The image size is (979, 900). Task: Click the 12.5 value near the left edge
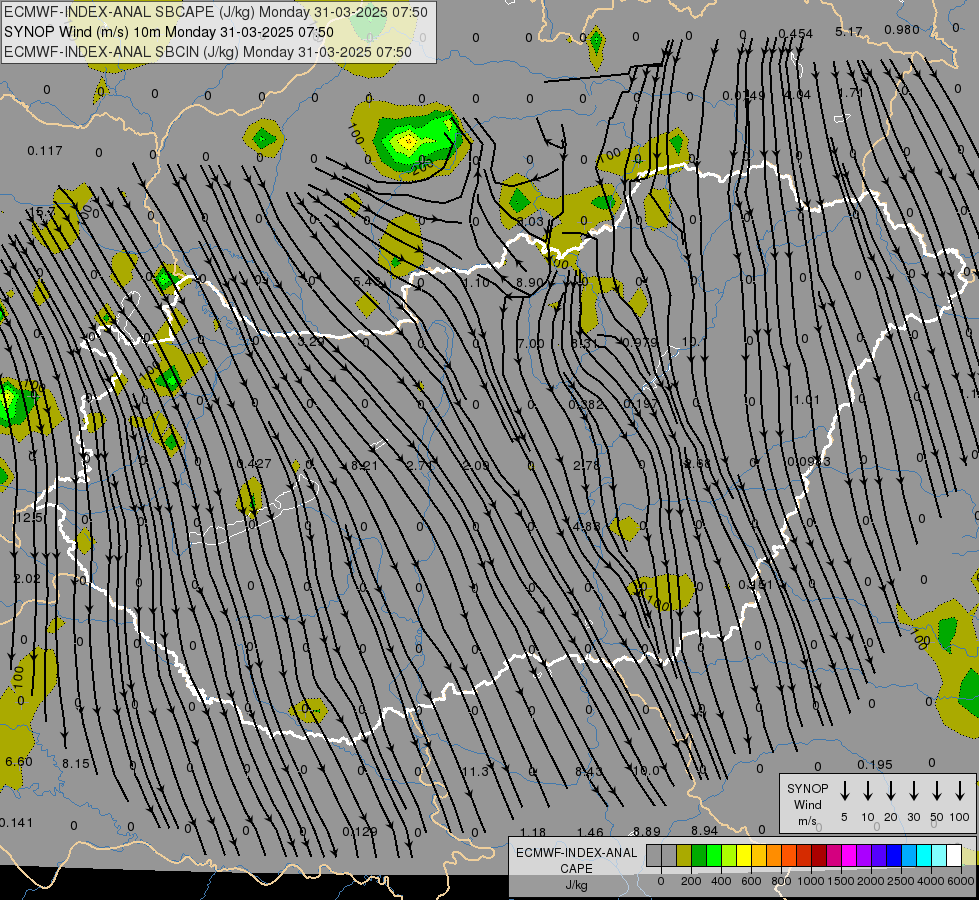29,518
